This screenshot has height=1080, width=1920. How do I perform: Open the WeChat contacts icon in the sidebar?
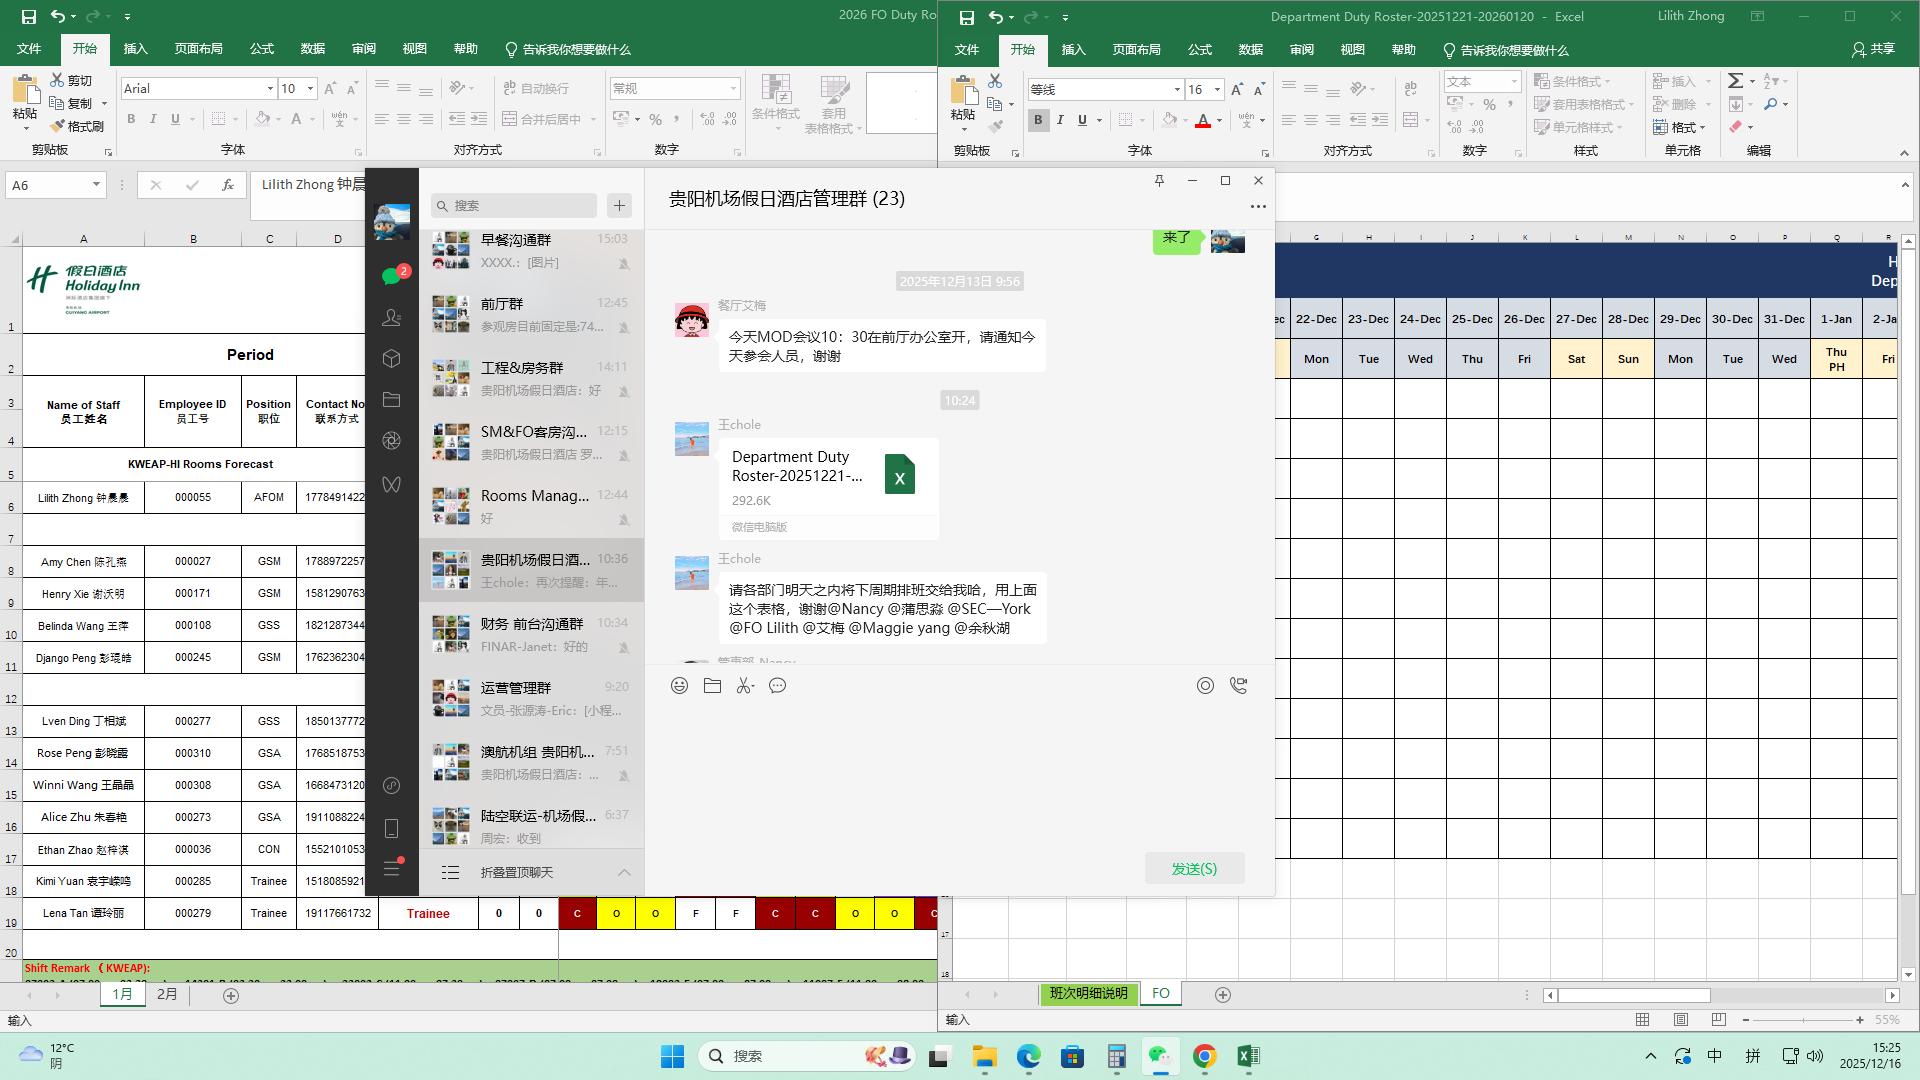pos(391,317)
